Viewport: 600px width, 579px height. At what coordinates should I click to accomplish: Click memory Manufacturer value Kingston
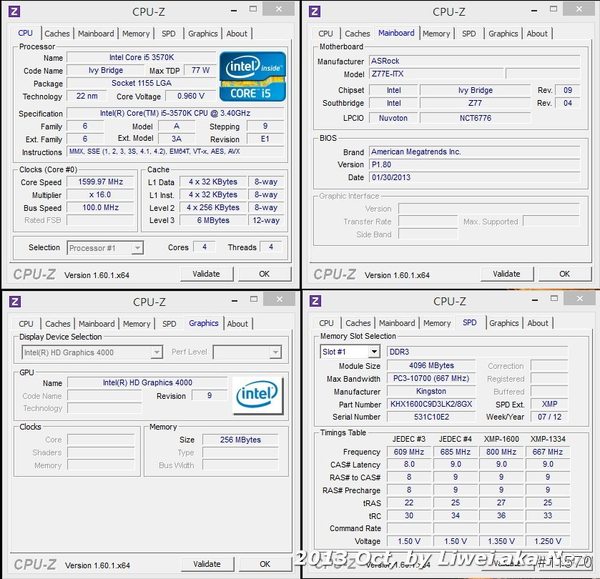(x=431, y=391)
